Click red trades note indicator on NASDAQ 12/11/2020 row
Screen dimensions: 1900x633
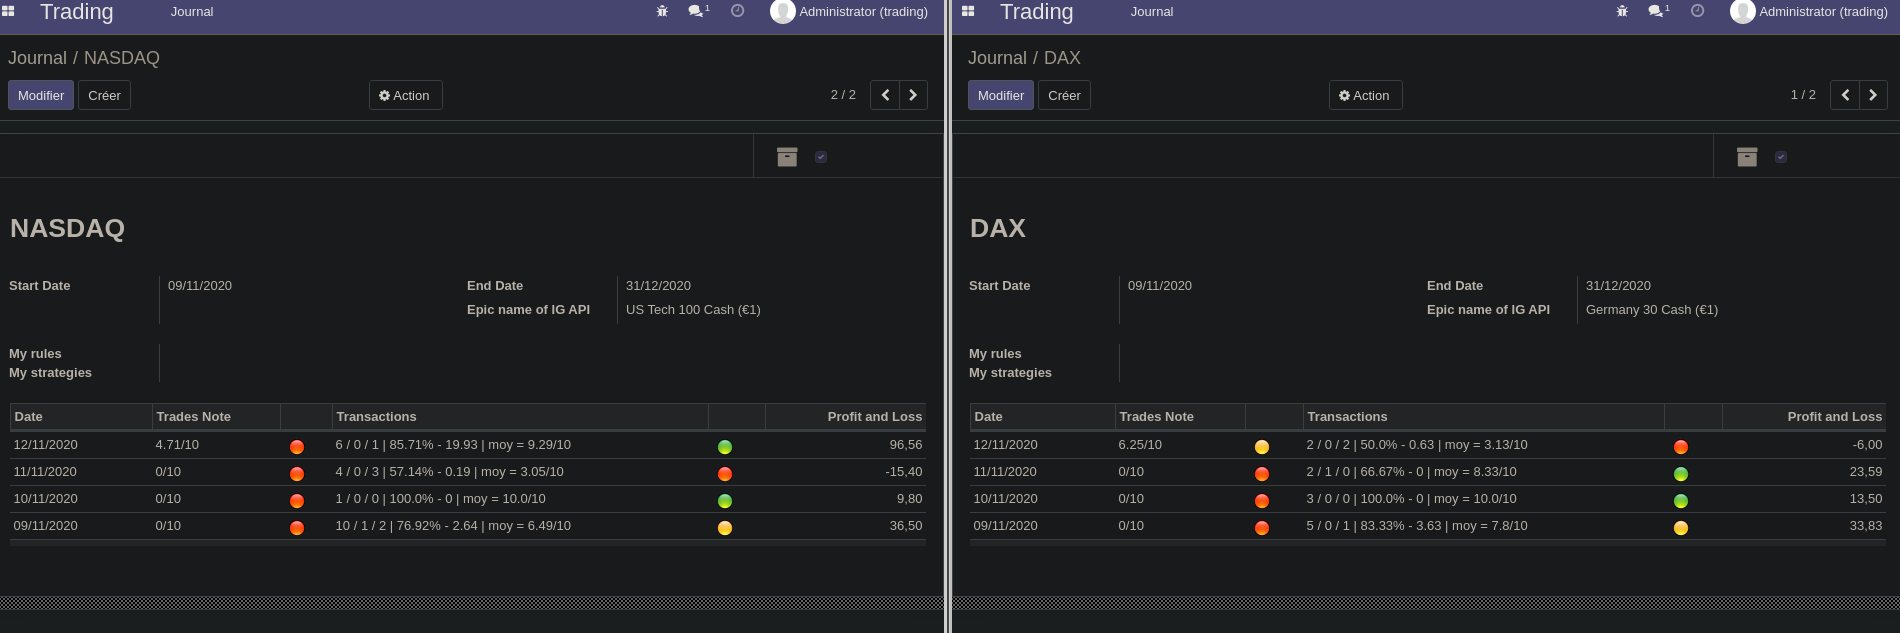pyautogui.click(x=297, y=447)
